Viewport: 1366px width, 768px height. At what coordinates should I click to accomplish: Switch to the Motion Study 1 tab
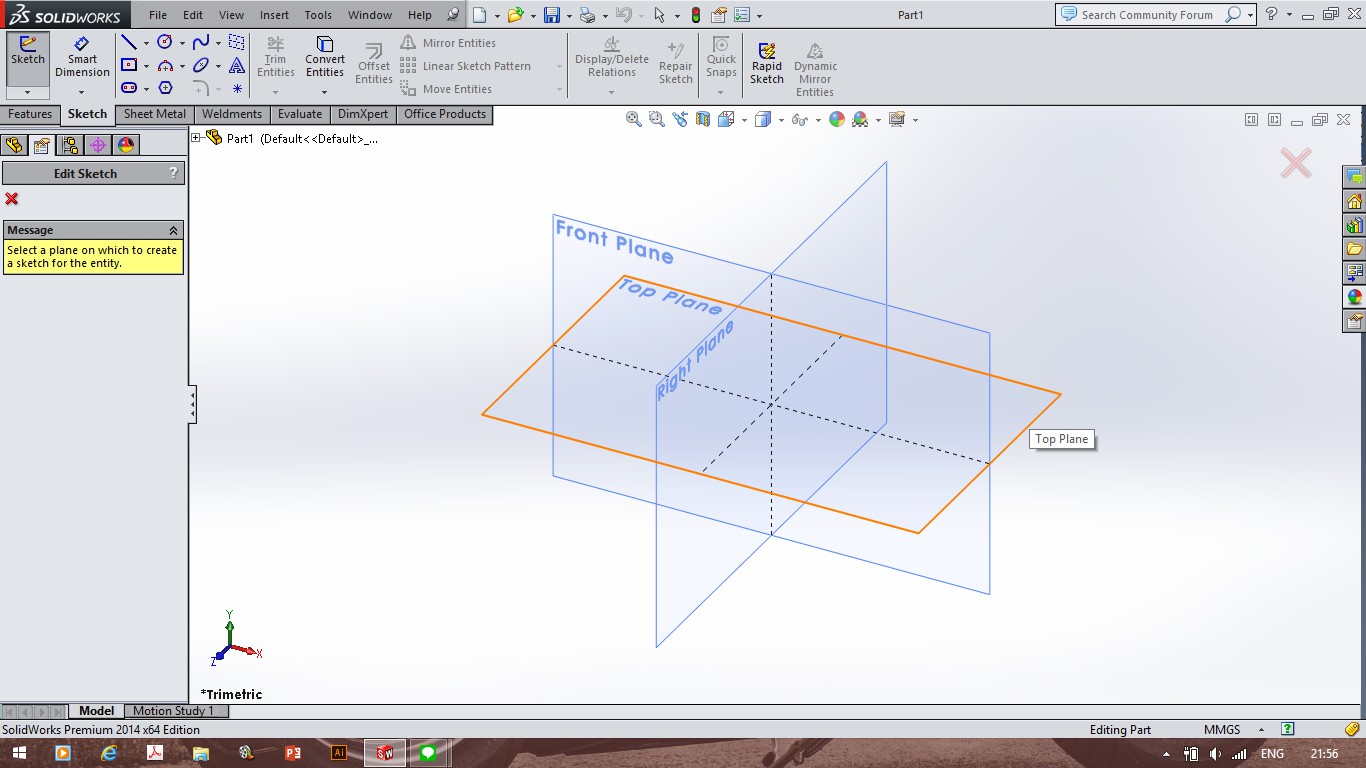pyautogui.click(x=174, y=711)
